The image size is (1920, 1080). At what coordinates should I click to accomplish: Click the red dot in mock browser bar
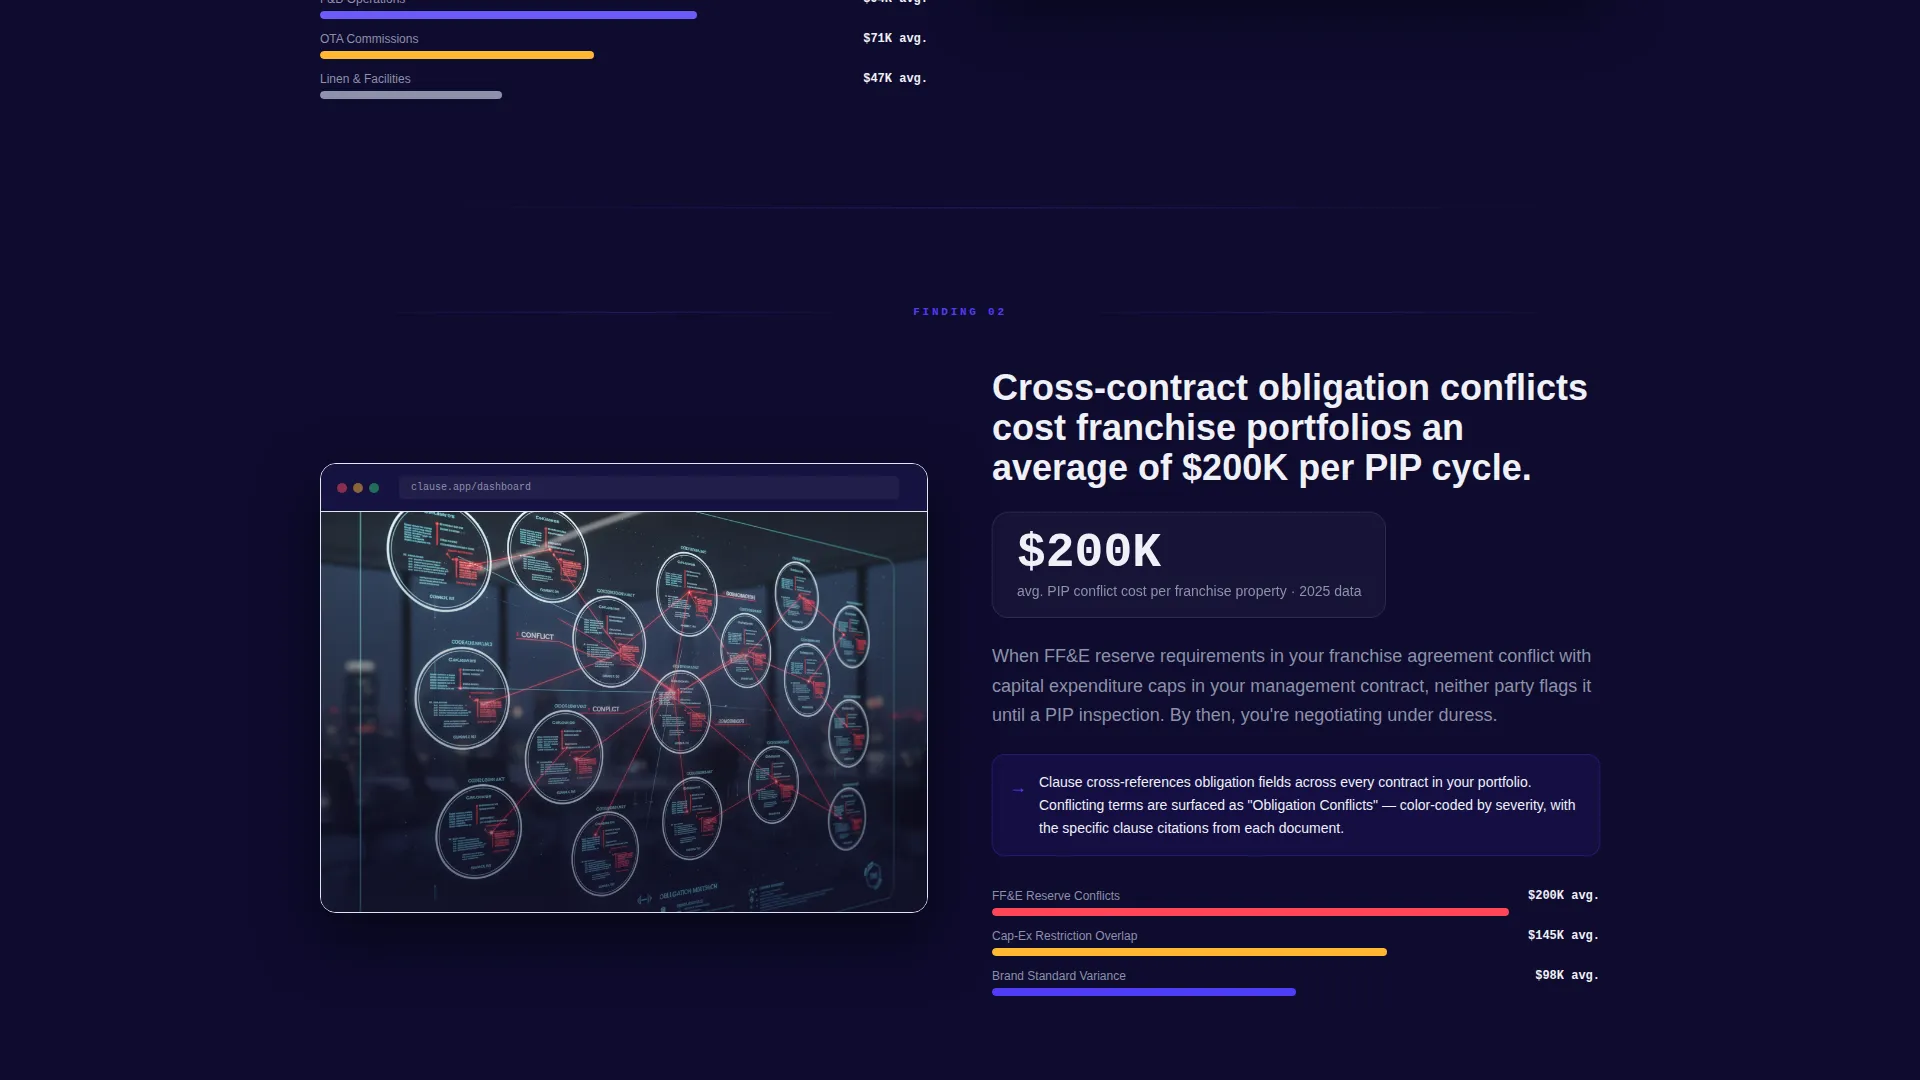tap(342, 488)
